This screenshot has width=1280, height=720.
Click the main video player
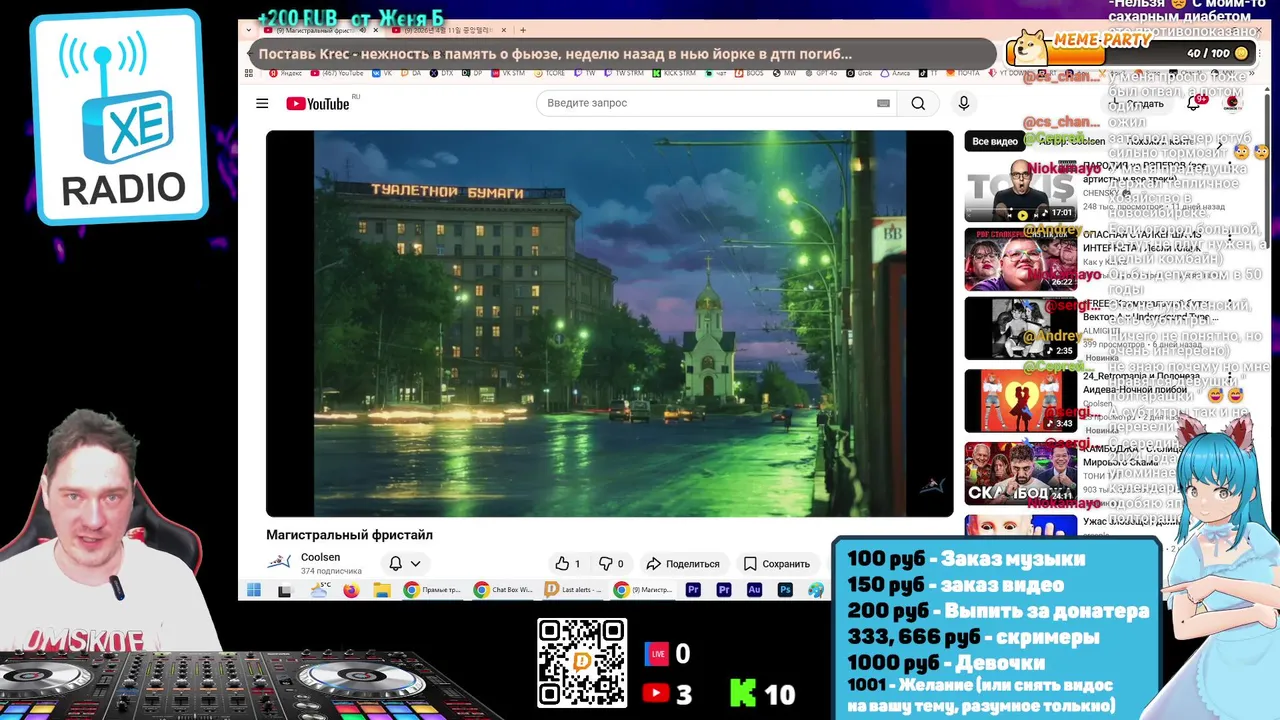pos(609,323)
